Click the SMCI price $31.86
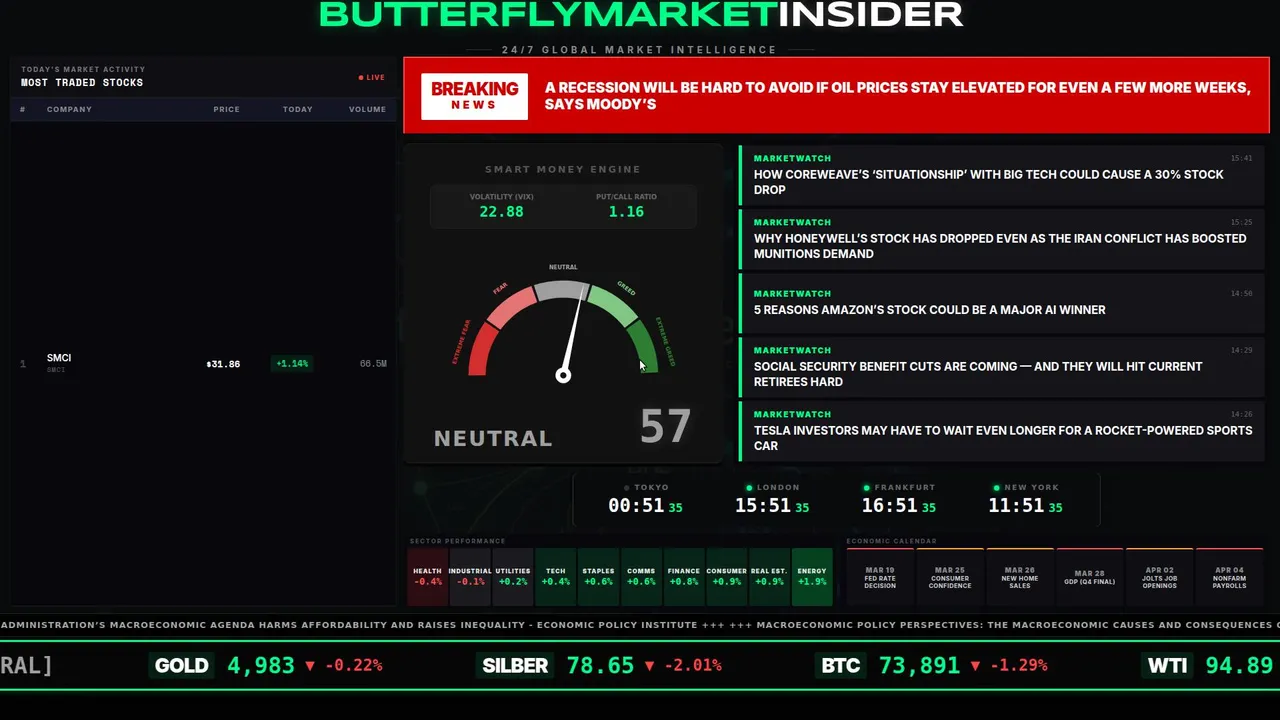 point(223,364)
